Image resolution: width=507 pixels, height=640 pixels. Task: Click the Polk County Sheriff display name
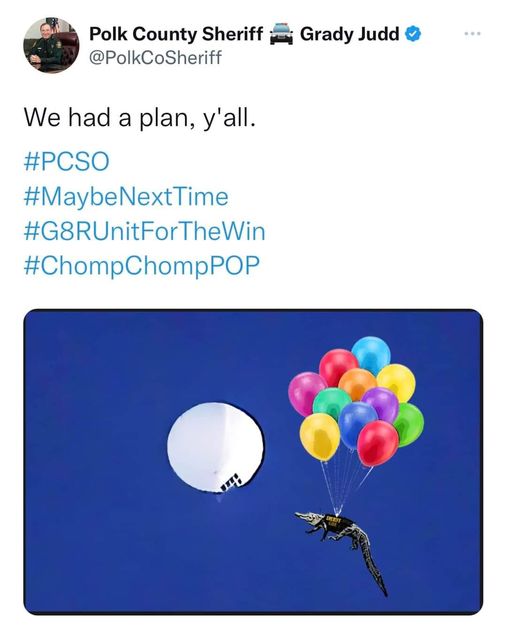(176, 34)
